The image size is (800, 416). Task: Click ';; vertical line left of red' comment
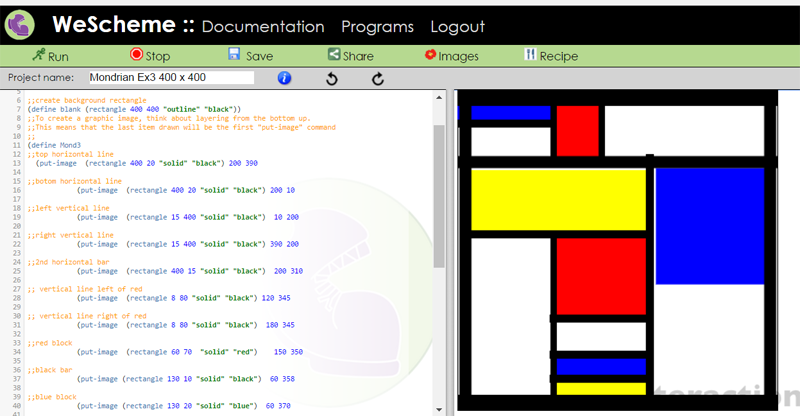(x=85, y=289)
